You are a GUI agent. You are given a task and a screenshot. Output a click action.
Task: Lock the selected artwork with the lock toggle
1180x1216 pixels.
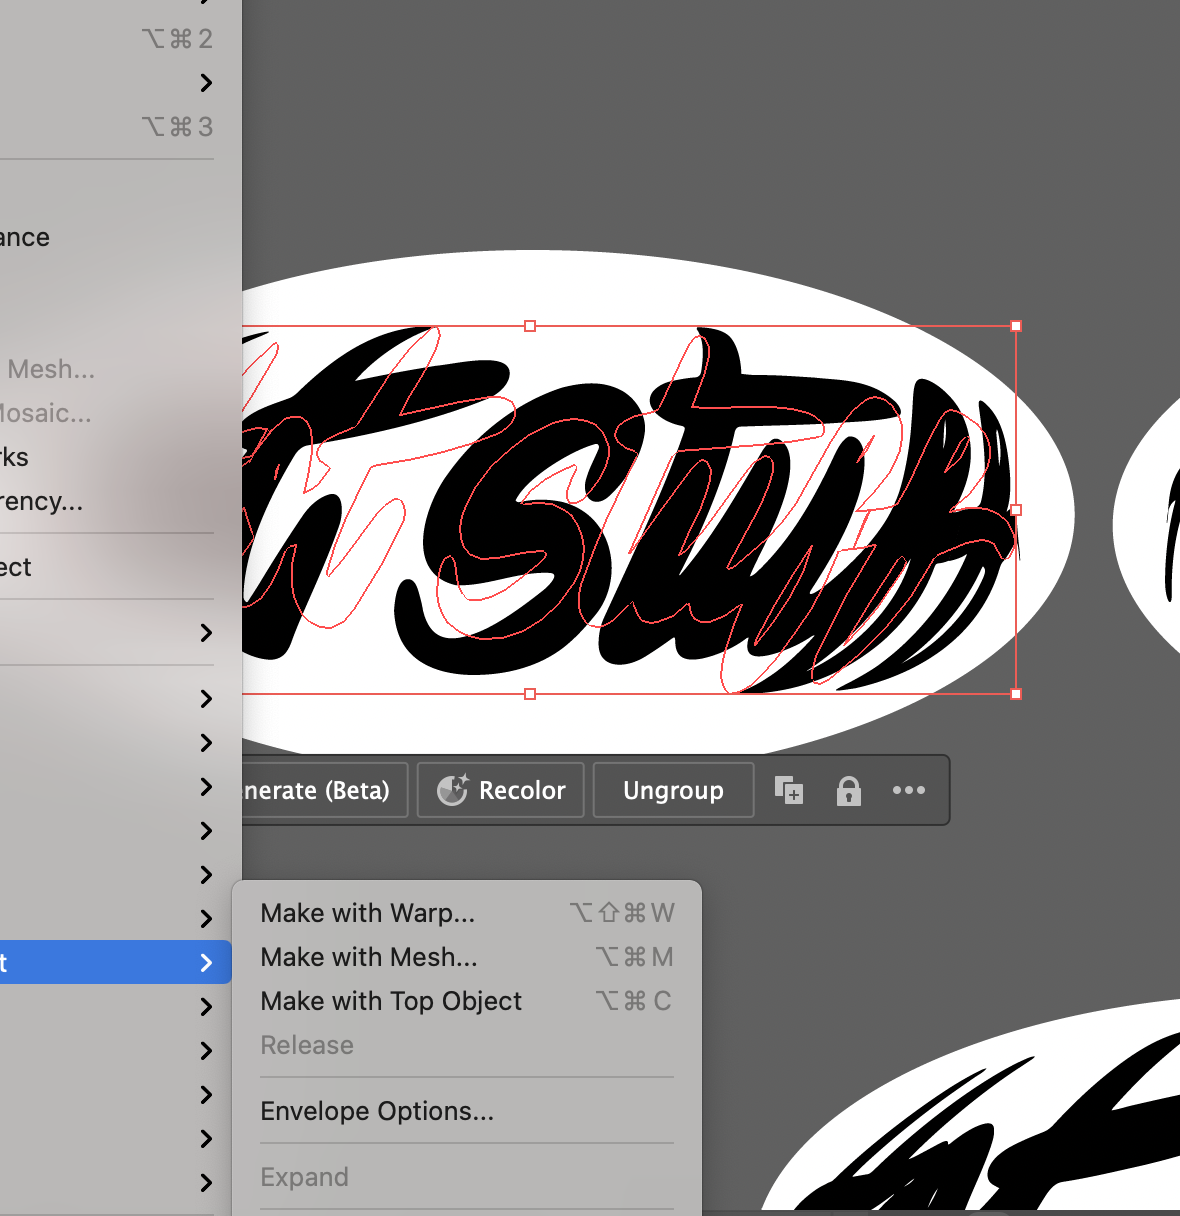pyautogui.click(x=848, y=790)
